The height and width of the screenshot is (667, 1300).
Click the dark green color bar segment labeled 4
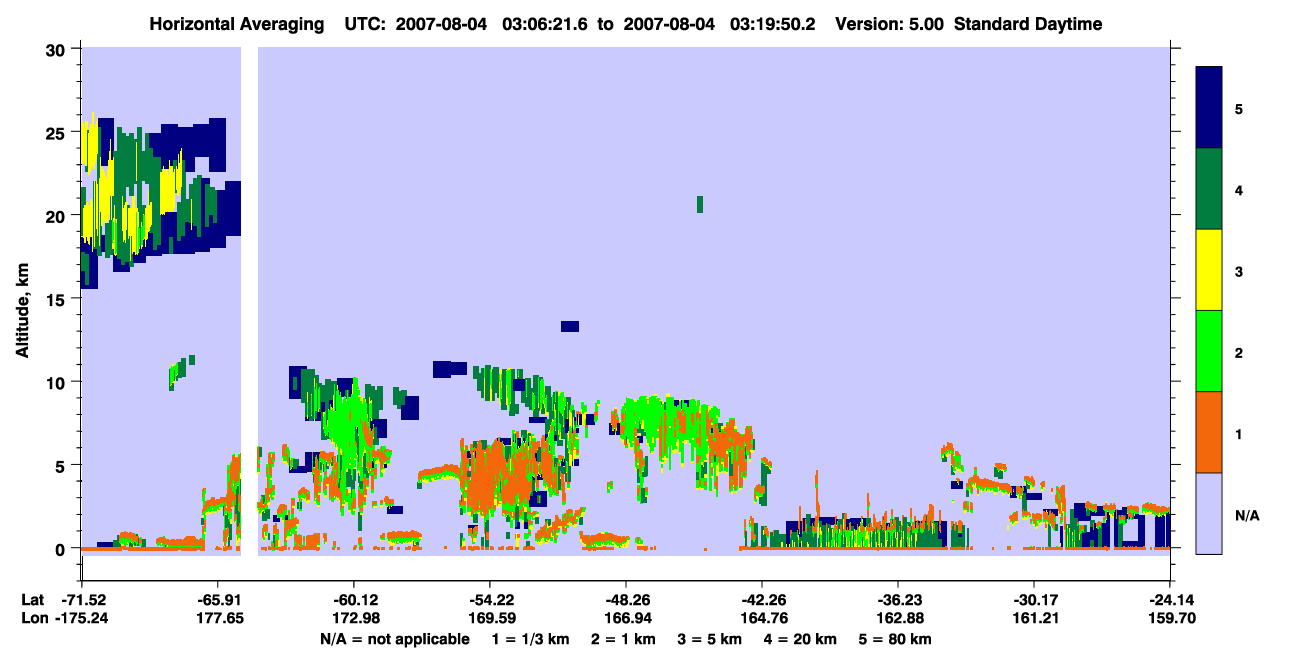(1210, 189)
